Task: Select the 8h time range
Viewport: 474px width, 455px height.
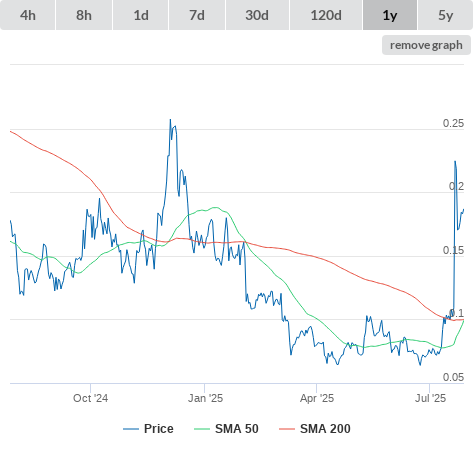Action: pyautogui.click(x=84, y=15)
